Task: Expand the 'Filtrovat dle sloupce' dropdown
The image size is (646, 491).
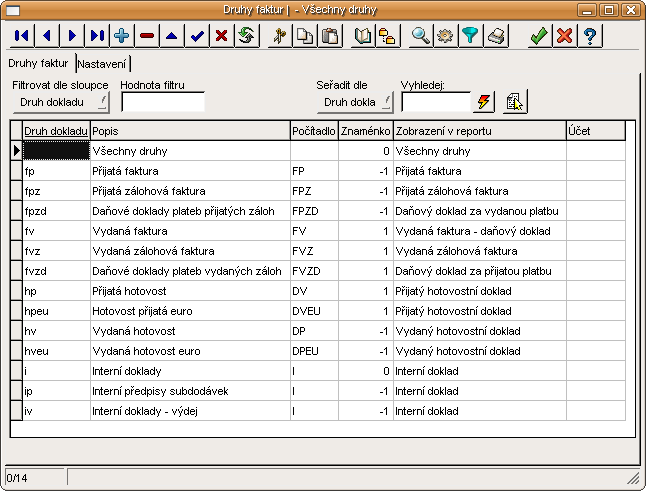Action: 61,101
